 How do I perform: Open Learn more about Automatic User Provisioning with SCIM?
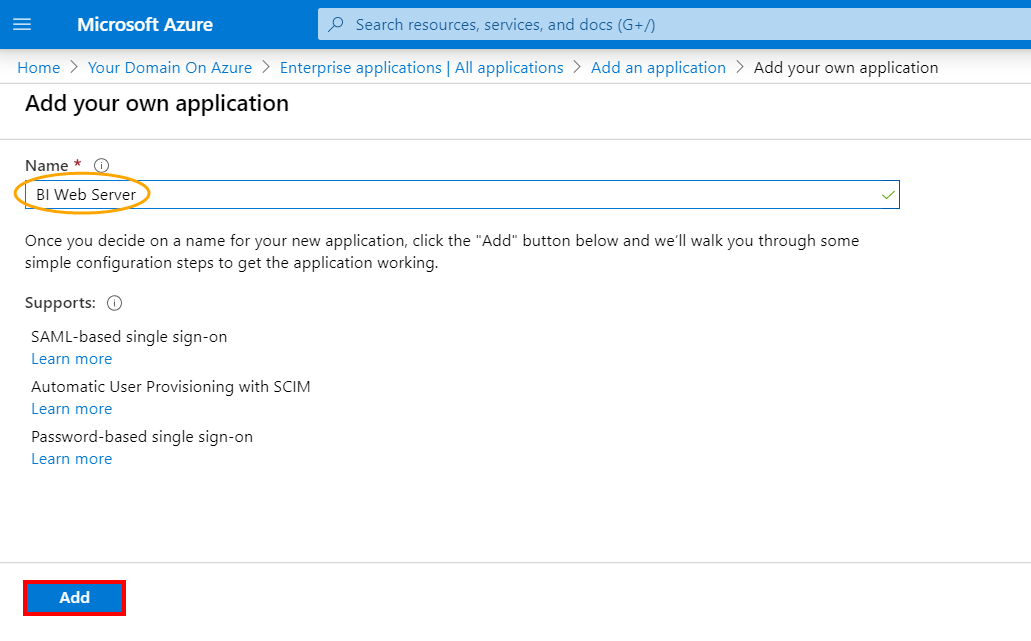[71, 408]
